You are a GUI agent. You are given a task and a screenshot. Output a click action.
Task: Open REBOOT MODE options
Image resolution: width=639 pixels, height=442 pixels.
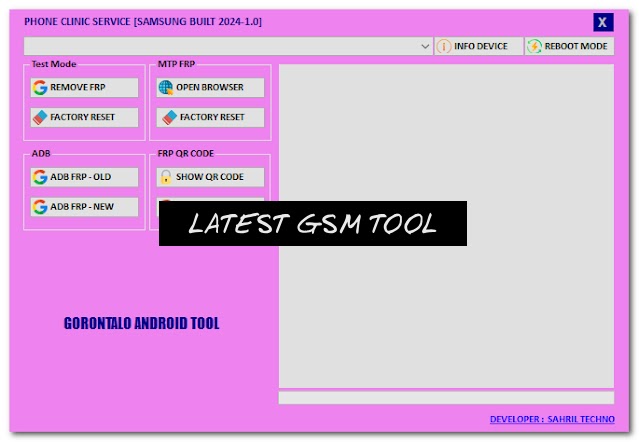click(x=569, y=46)
